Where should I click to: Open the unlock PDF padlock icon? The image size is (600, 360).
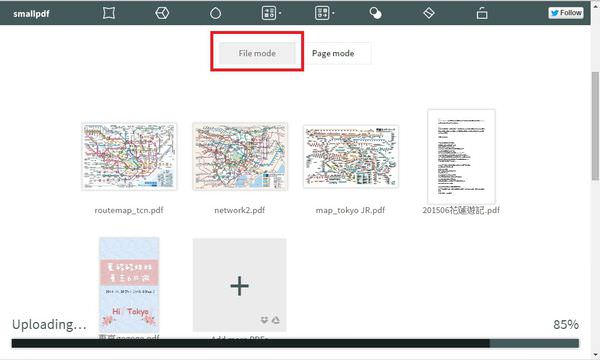[x=482, y=13]
